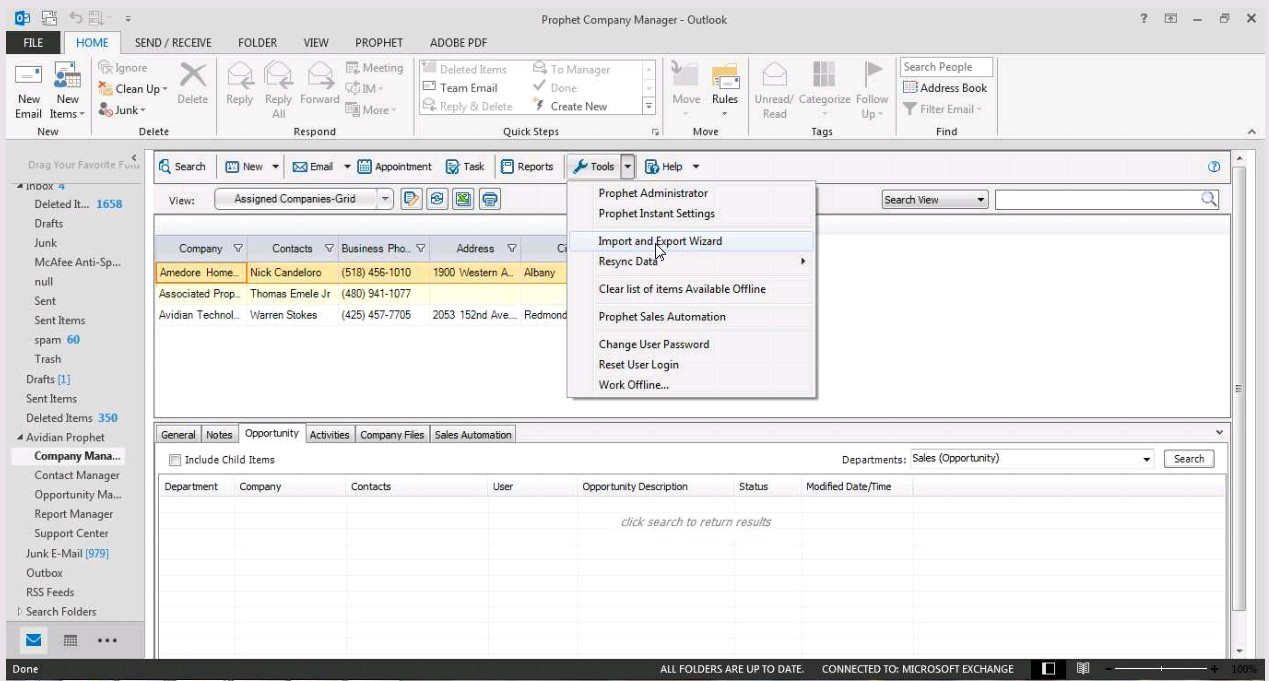Expand the Search Folders tree node

point(19,612)
